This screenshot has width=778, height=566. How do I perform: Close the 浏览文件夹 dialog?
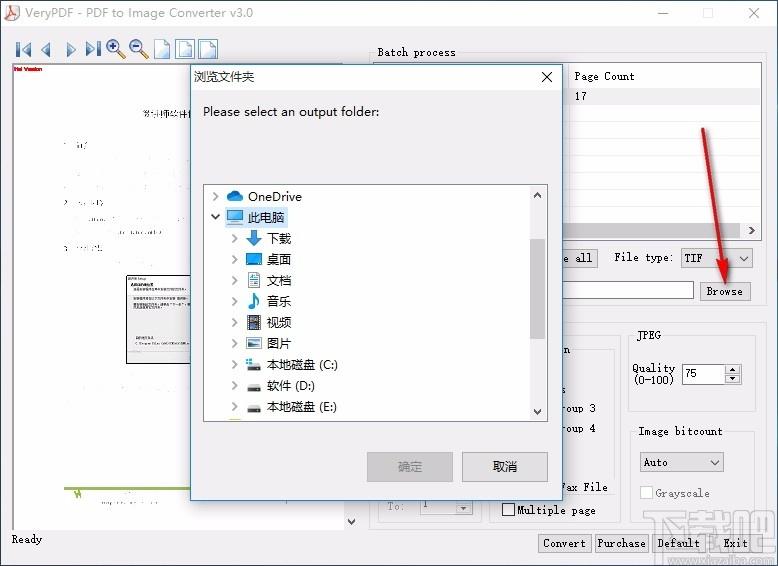pos(547,77)
